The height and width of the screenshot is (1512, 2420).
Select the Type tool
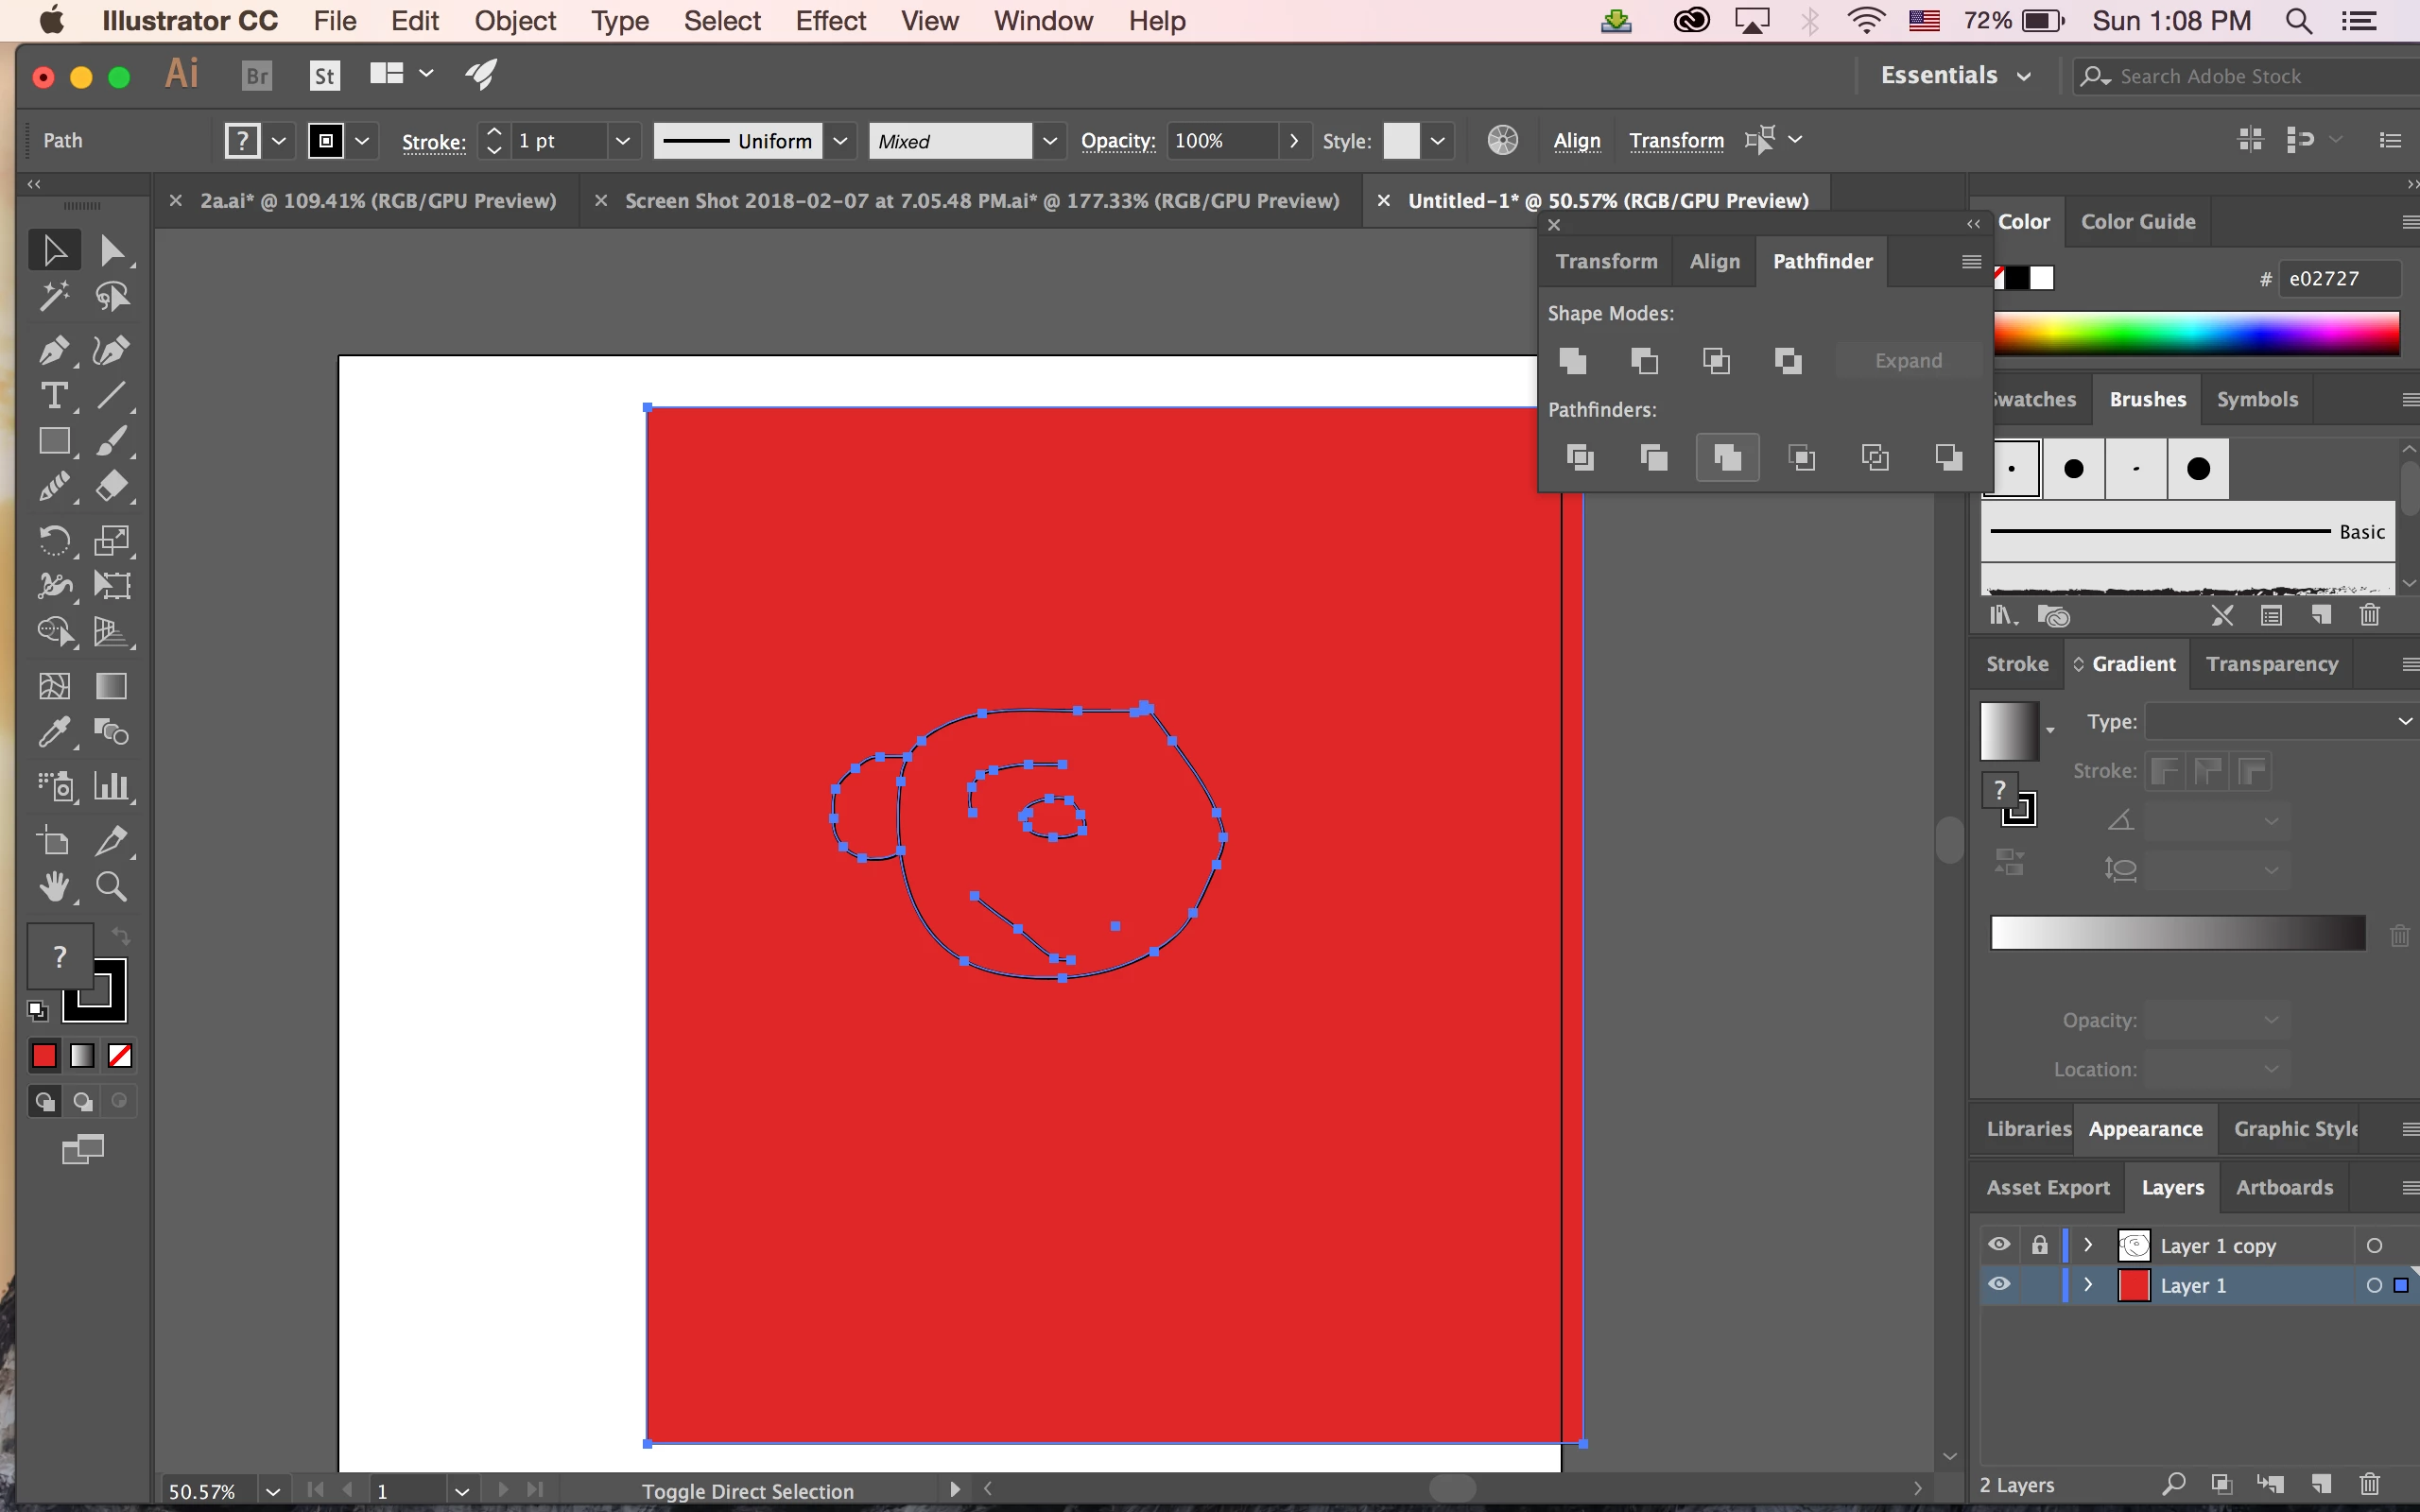pyautogui.click(x=53, y=396)
